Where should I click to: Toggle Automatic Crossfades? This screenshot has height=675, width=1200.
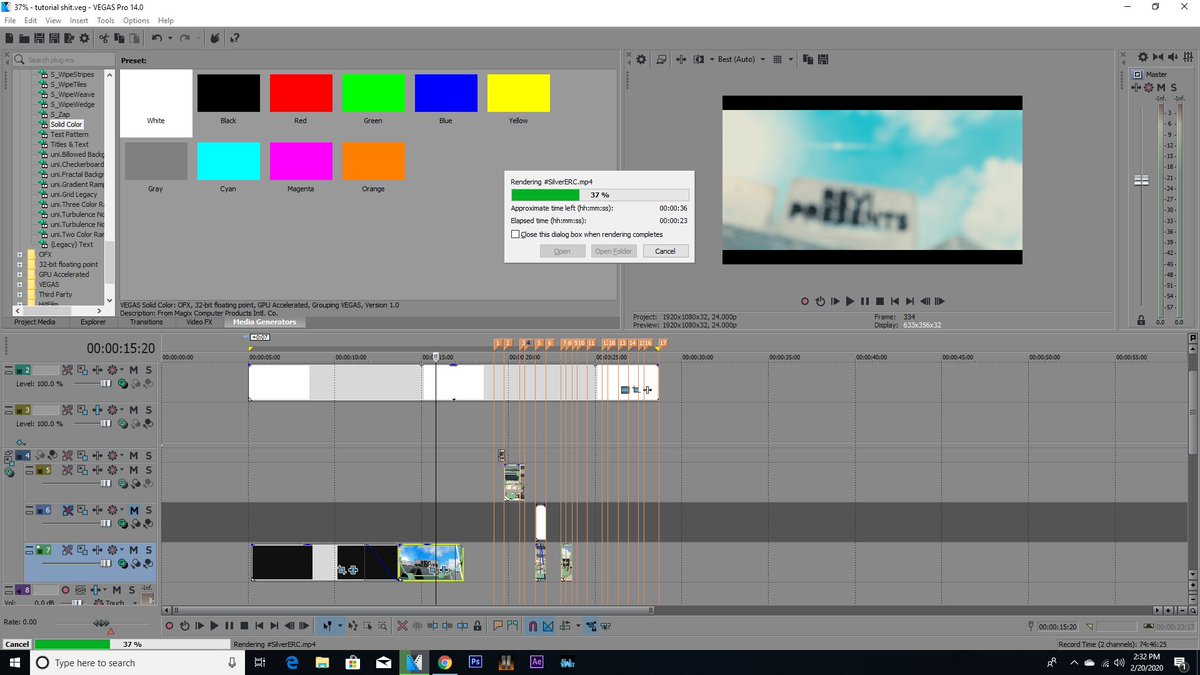click(x=548, y=626)
